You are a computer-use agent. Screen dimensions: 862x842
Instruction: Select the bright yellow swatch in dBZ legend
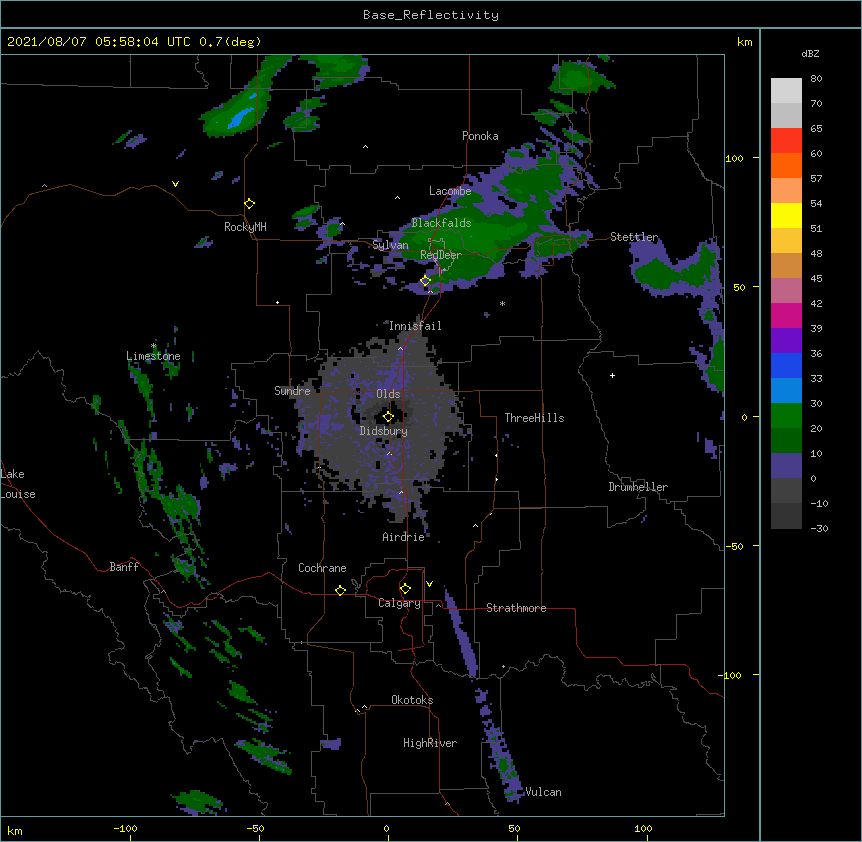[786, 215]
